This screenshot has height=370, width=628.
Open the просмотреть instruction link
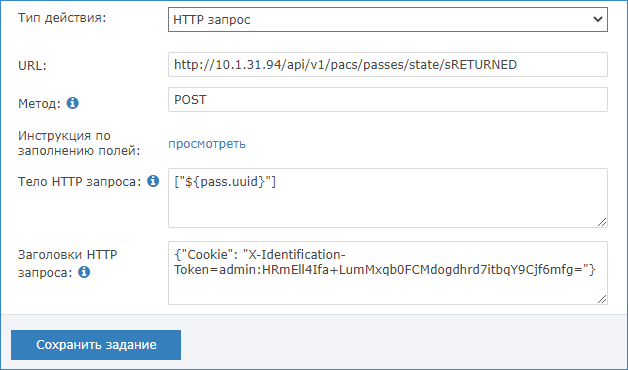click(x=207, y=144)
